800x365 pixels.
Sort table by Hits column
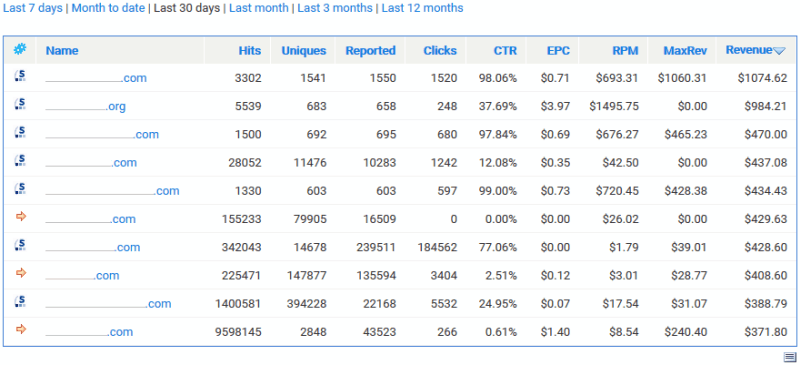[249, 51]
